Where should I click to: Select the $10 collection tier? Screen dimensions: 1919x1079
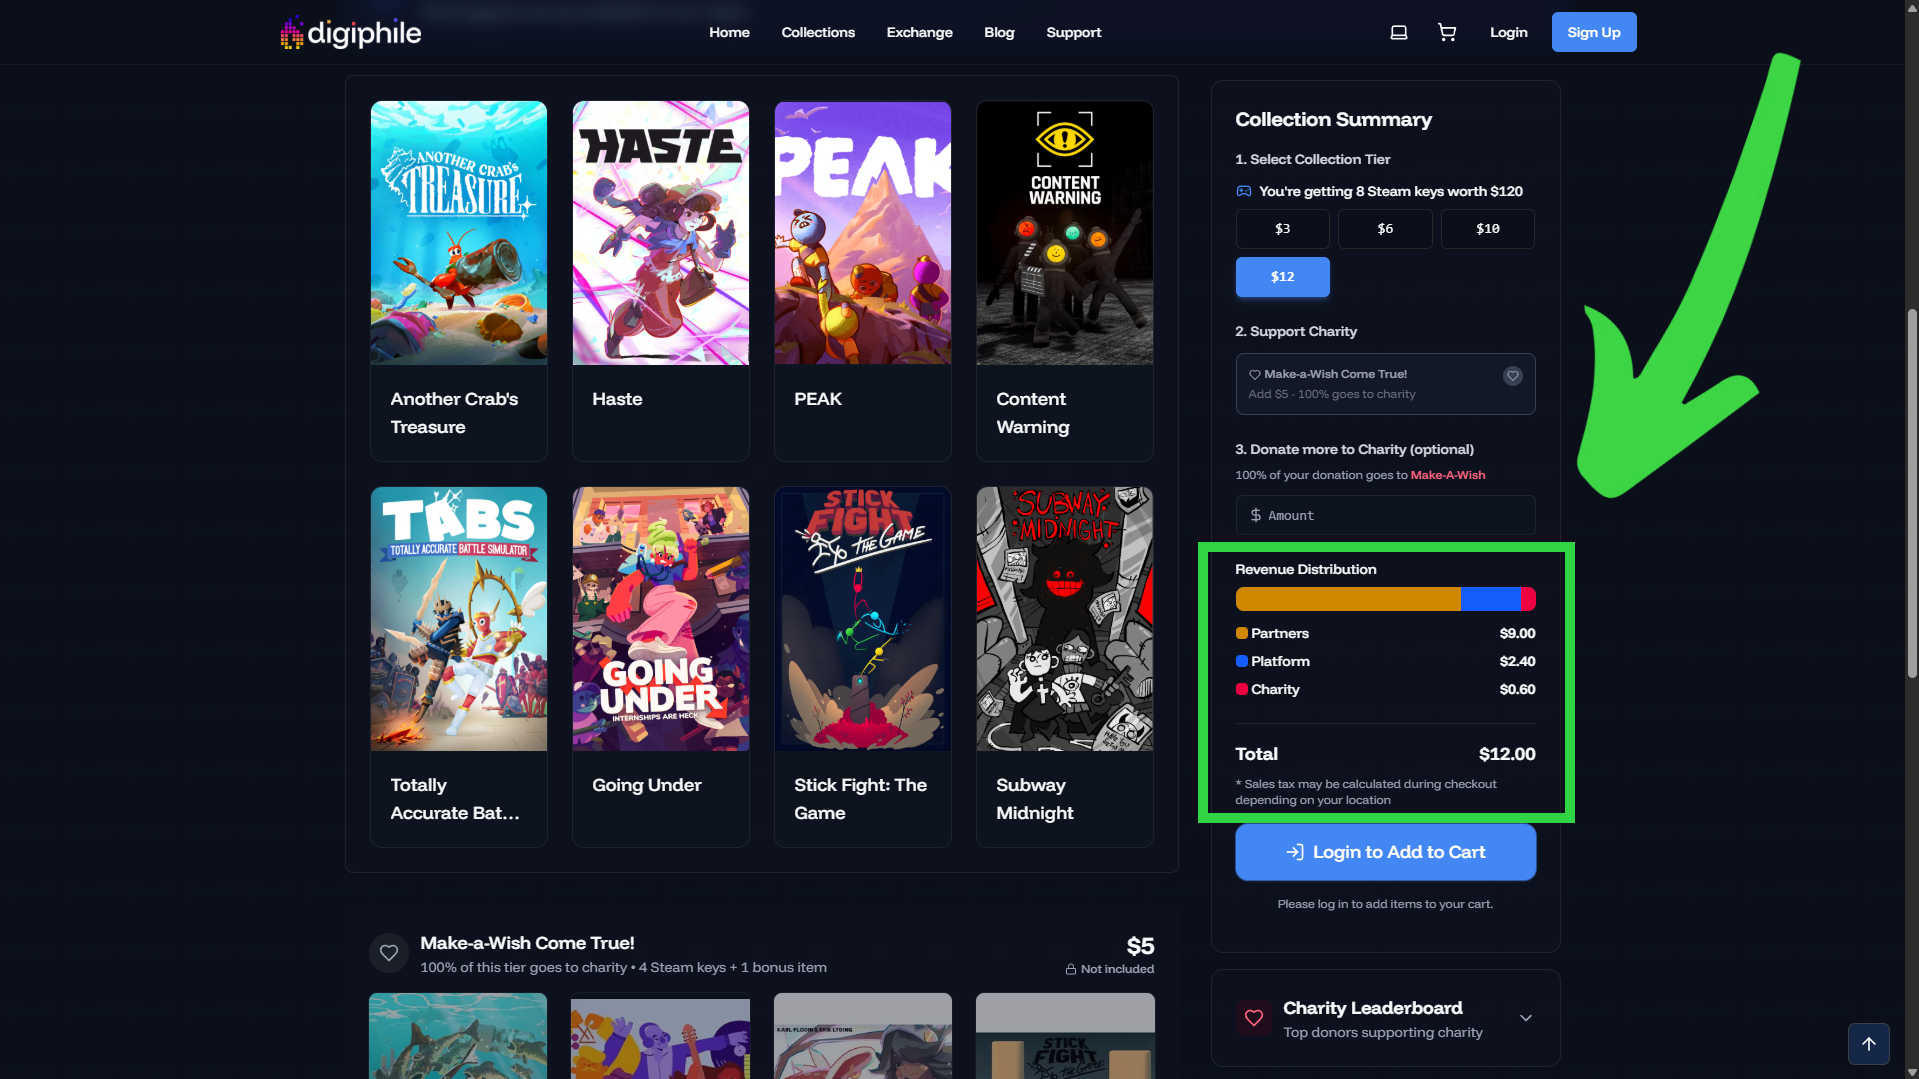click(1487, 229)
